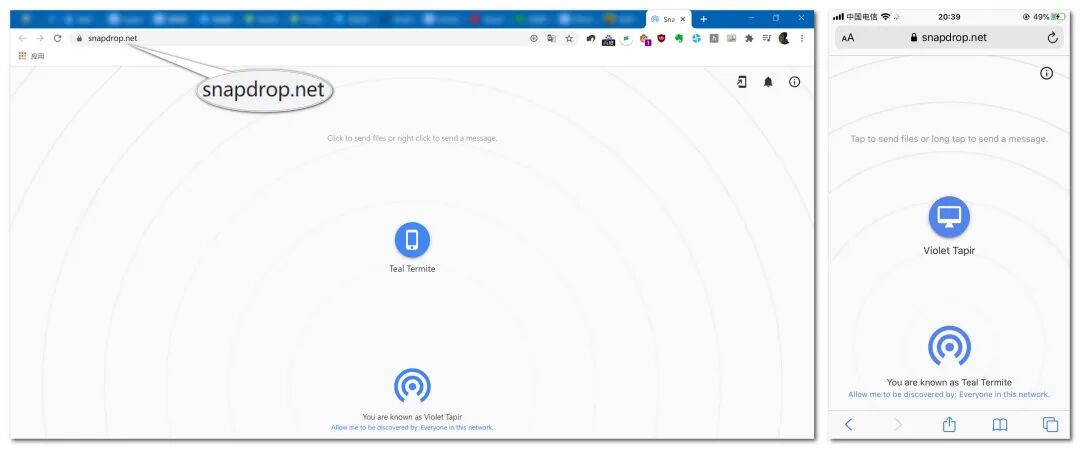Viewport: 1080px width, 449px height.
Task: Tap the 'Violet Tapir' device name label
Action: 949,251
